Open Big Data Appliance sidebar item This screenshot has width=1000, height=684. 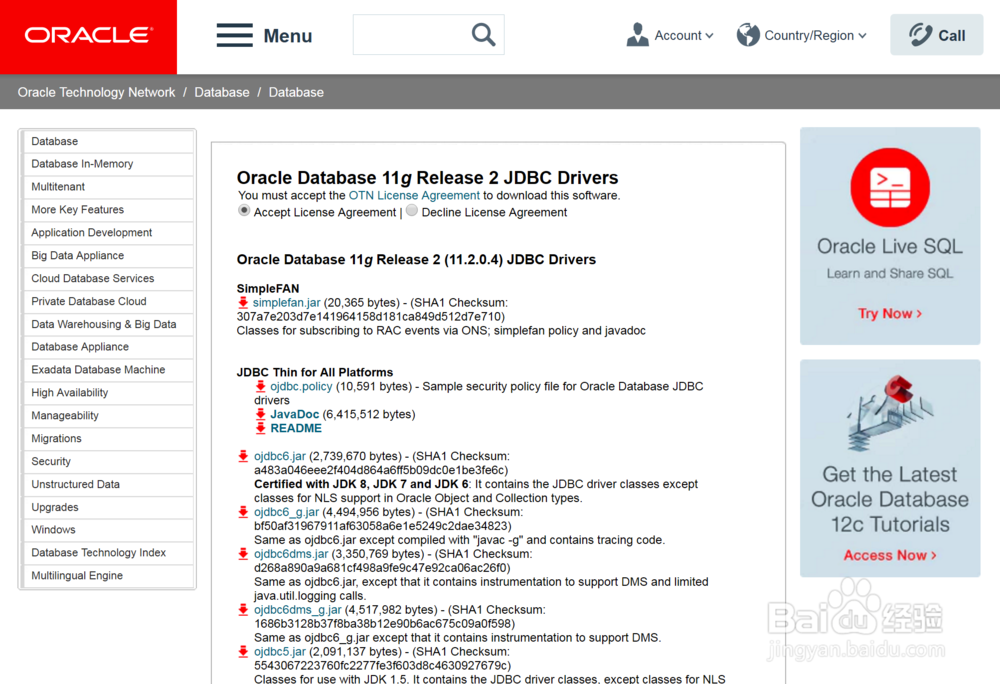click(x=108, y=256)
